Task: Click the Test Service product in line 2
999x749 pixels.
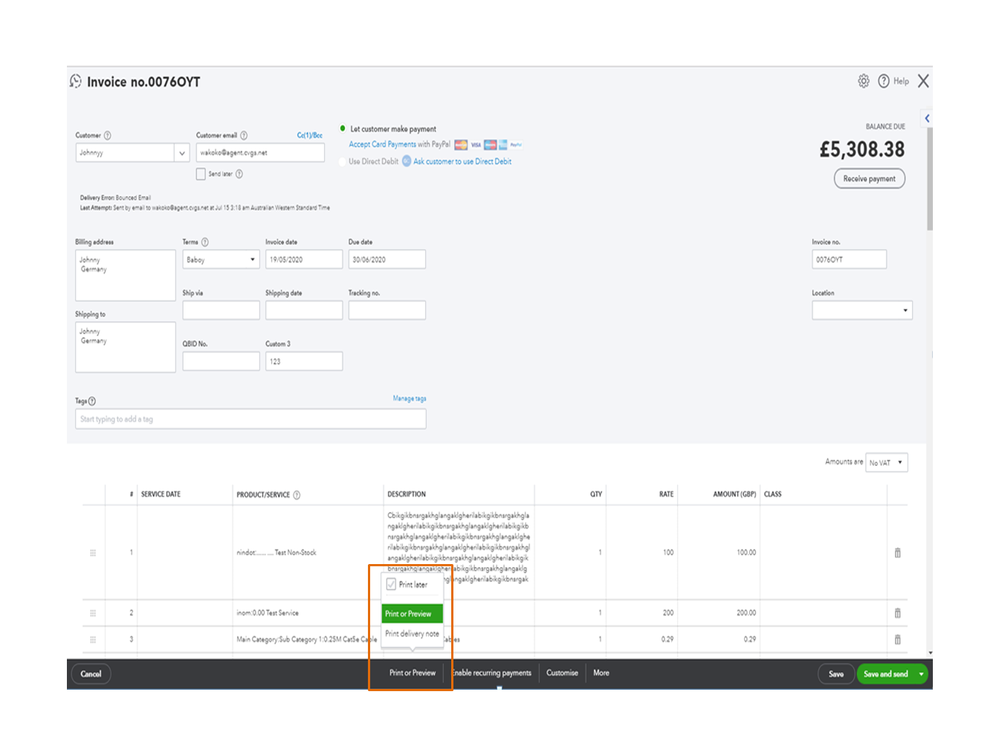Action: (268, 613)
